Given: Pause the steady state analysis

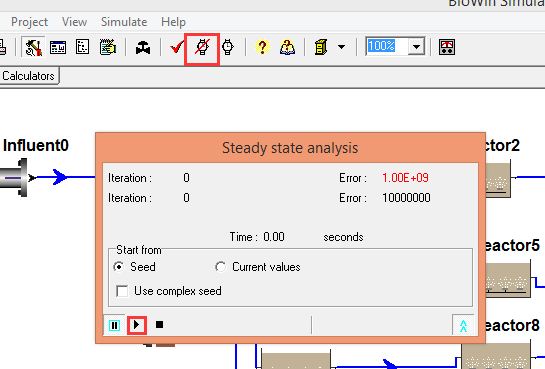Looking at the screenshot, I should [x=114, y=325].
